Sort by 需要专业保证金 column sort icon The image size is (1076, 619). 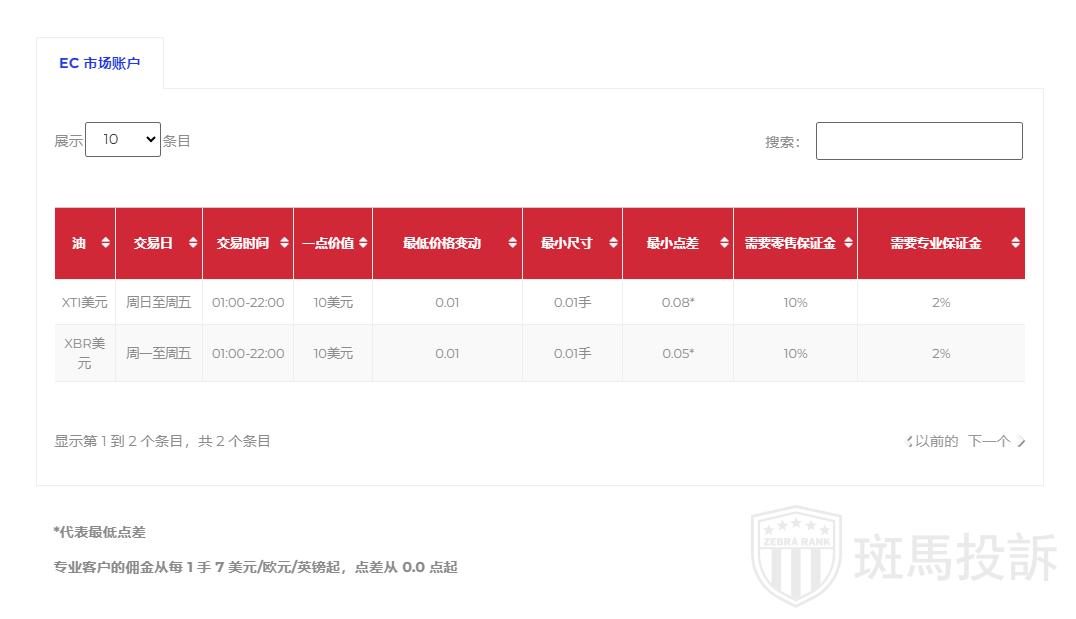(1015, 243)
